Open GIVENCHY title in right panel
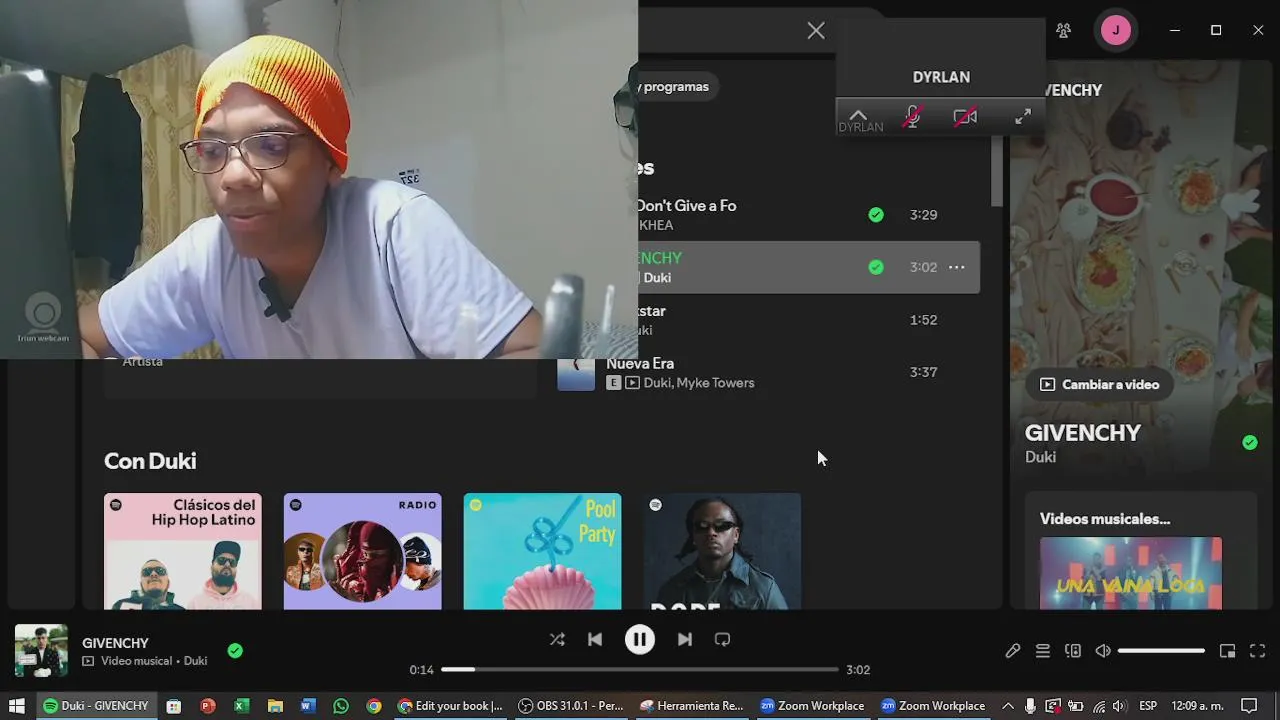Viewport: 1280px width, 720px height. pyautogui.click(x=1083, y=433)
